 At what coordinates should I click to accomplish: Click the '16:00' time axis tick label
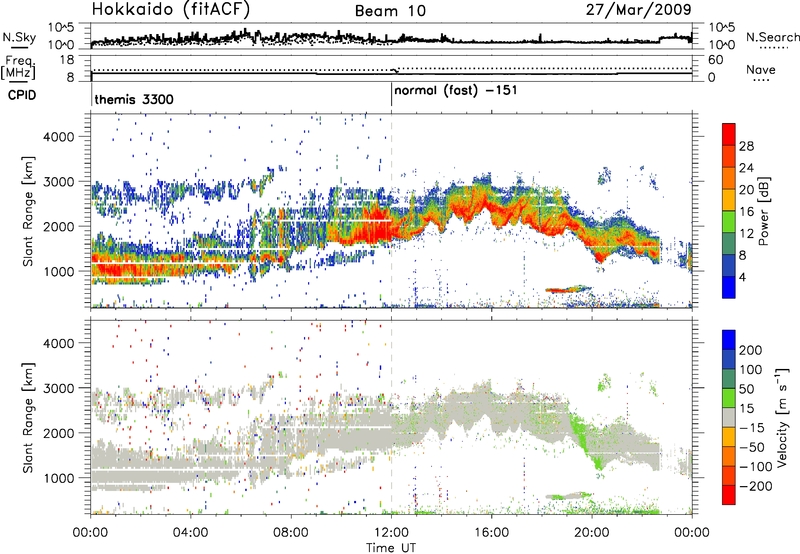(x=491, y=533)
